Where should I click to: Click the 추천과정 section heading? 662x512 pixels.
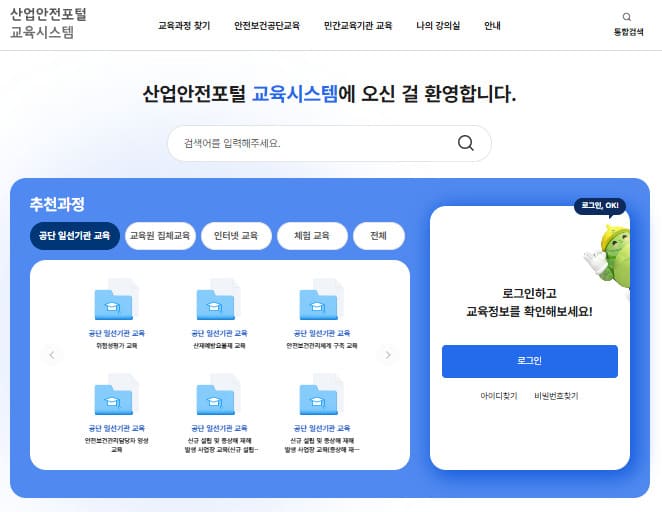(57, 204)
